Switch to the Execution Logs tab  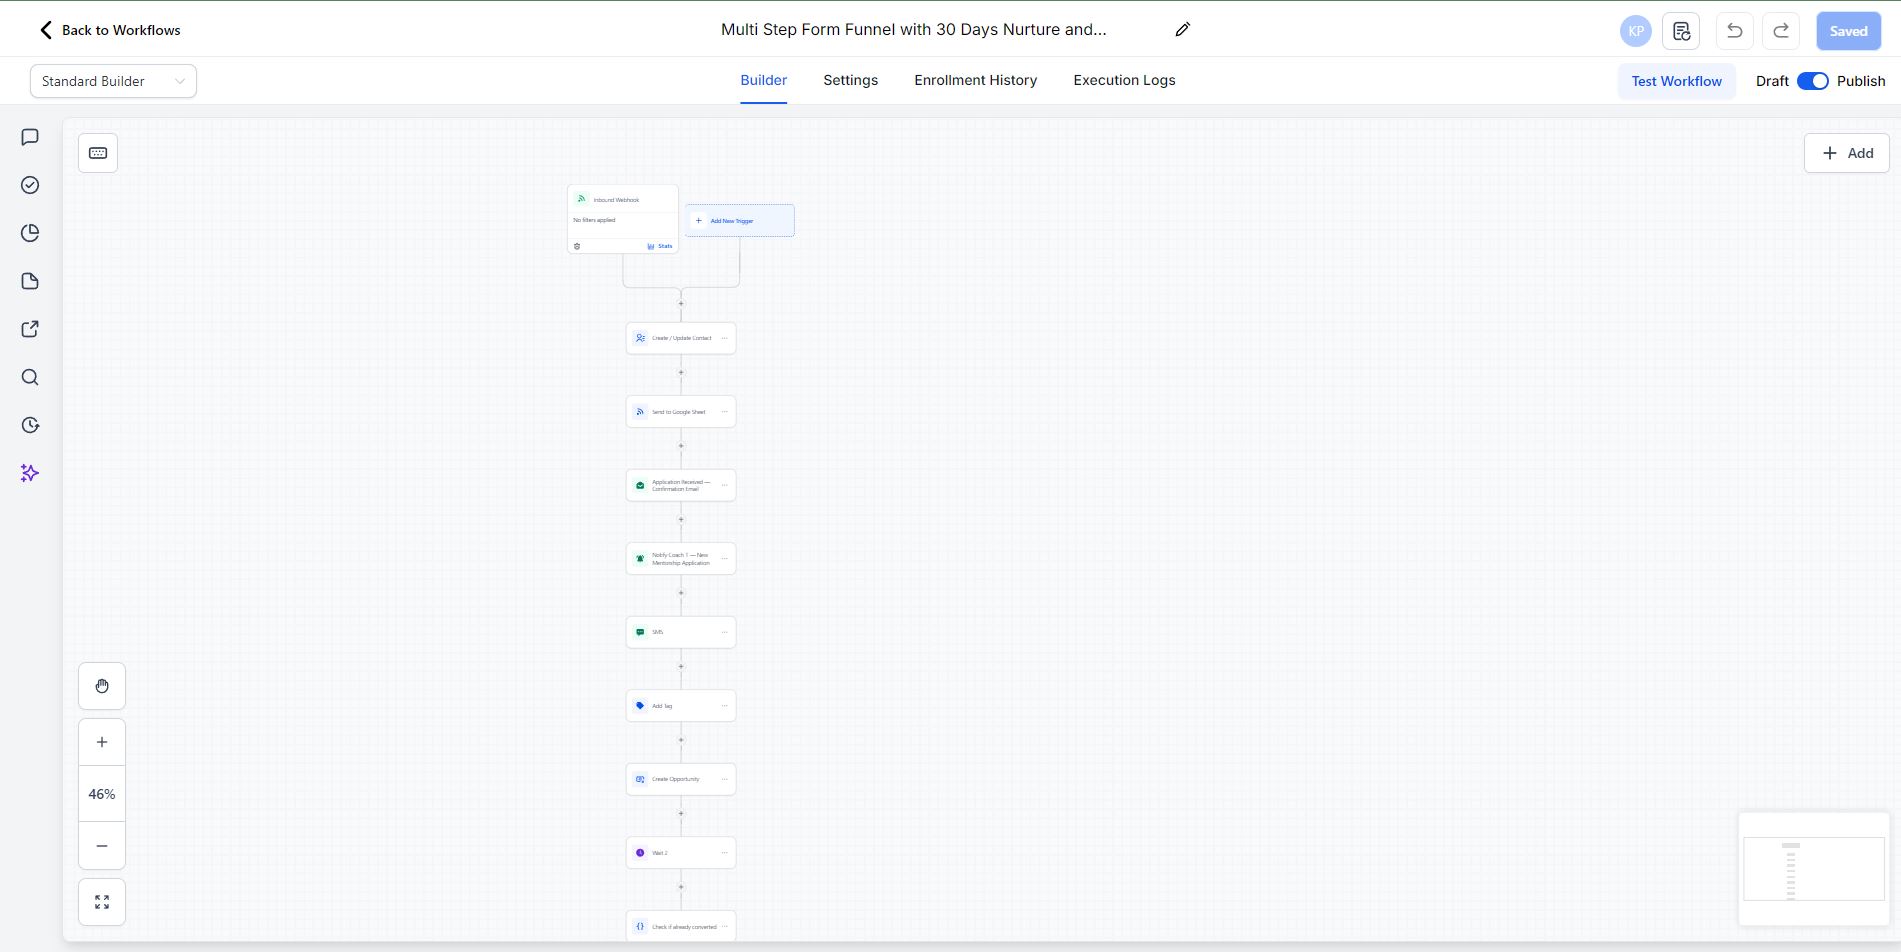point(1124,80)
